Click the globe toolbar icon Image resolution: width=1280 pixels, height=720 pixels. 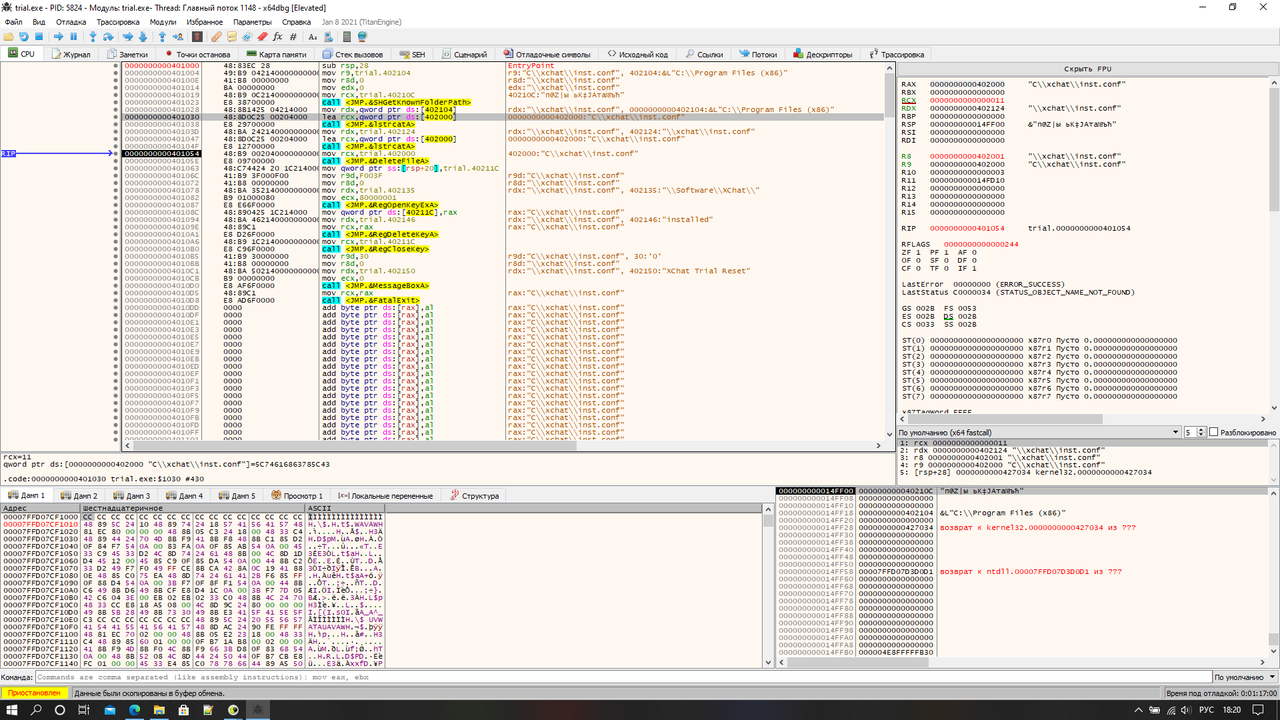pyautogui.click(x=362, y=36)
